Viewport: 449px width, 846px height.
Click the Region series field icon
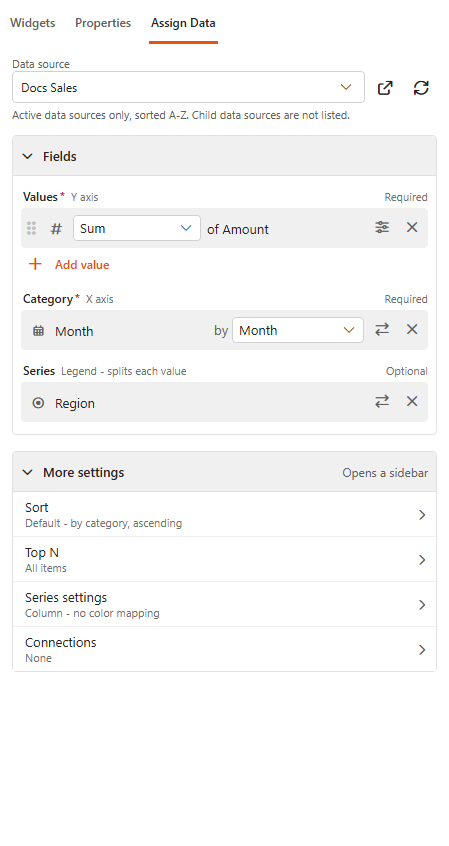38,402
